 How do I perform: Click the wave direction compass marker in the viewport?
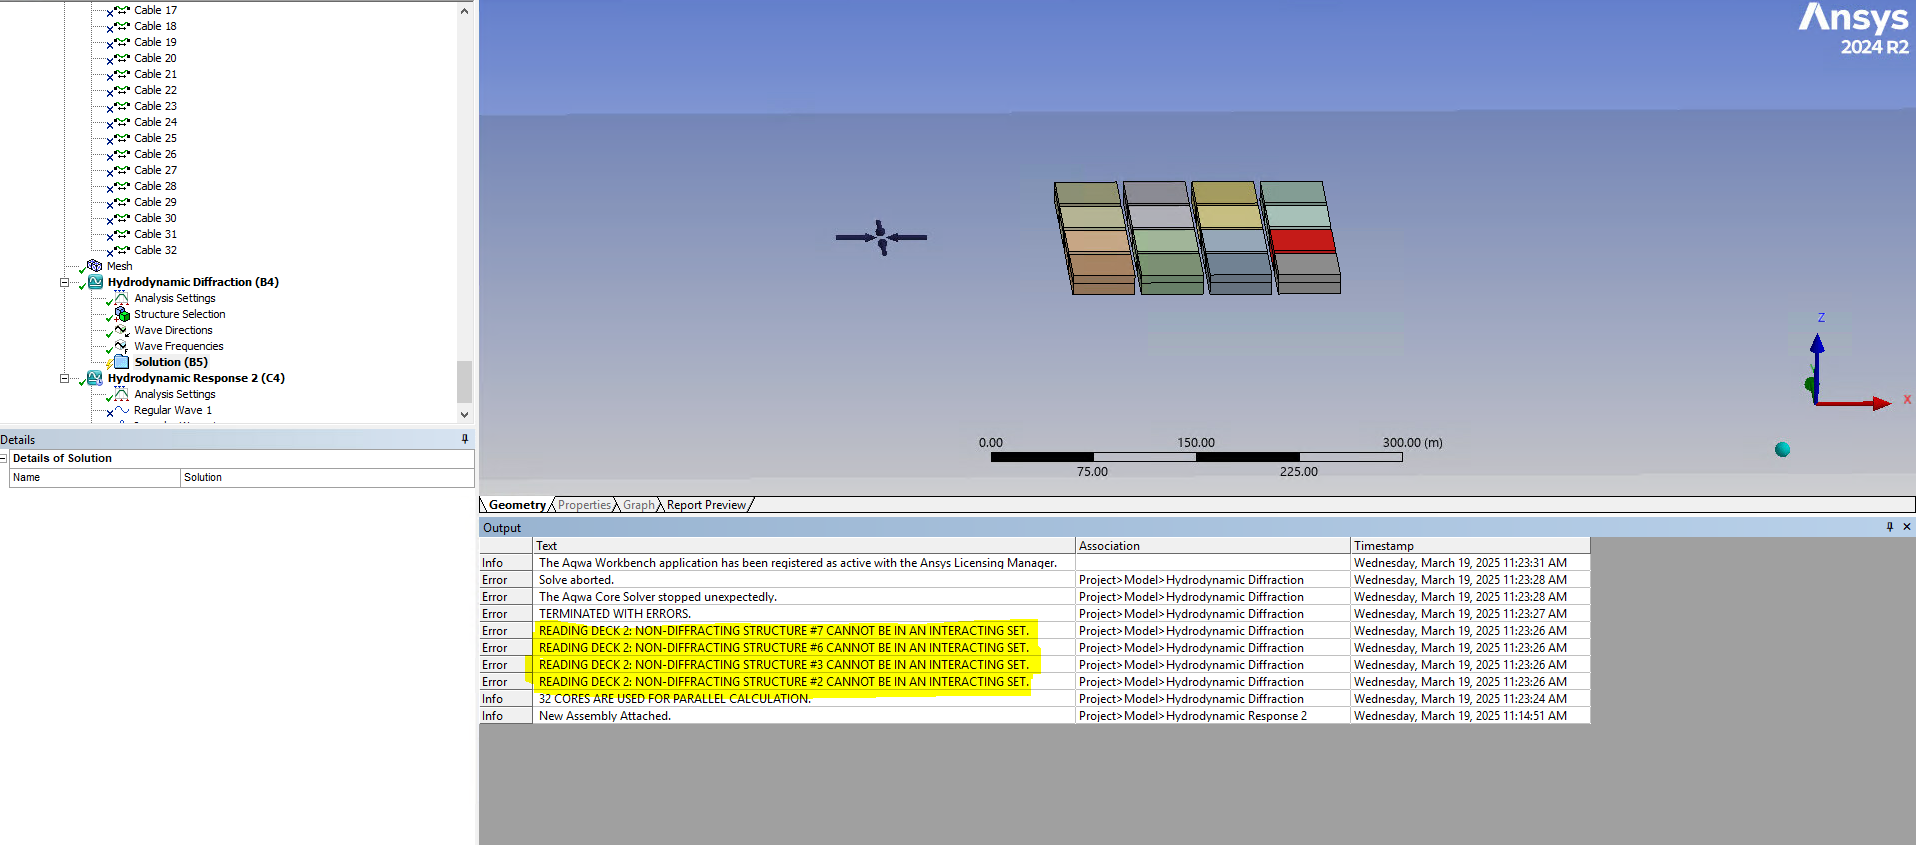(881, 238)
